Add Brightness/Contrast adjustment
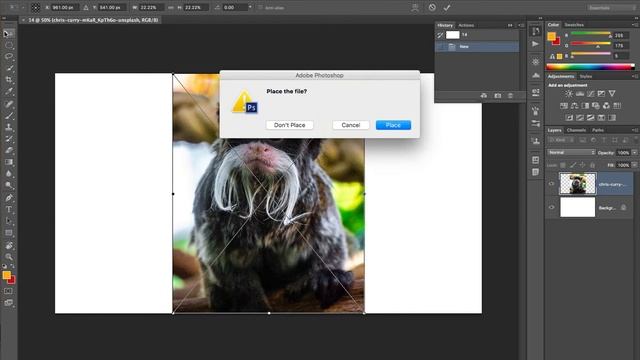 point(569,94)
